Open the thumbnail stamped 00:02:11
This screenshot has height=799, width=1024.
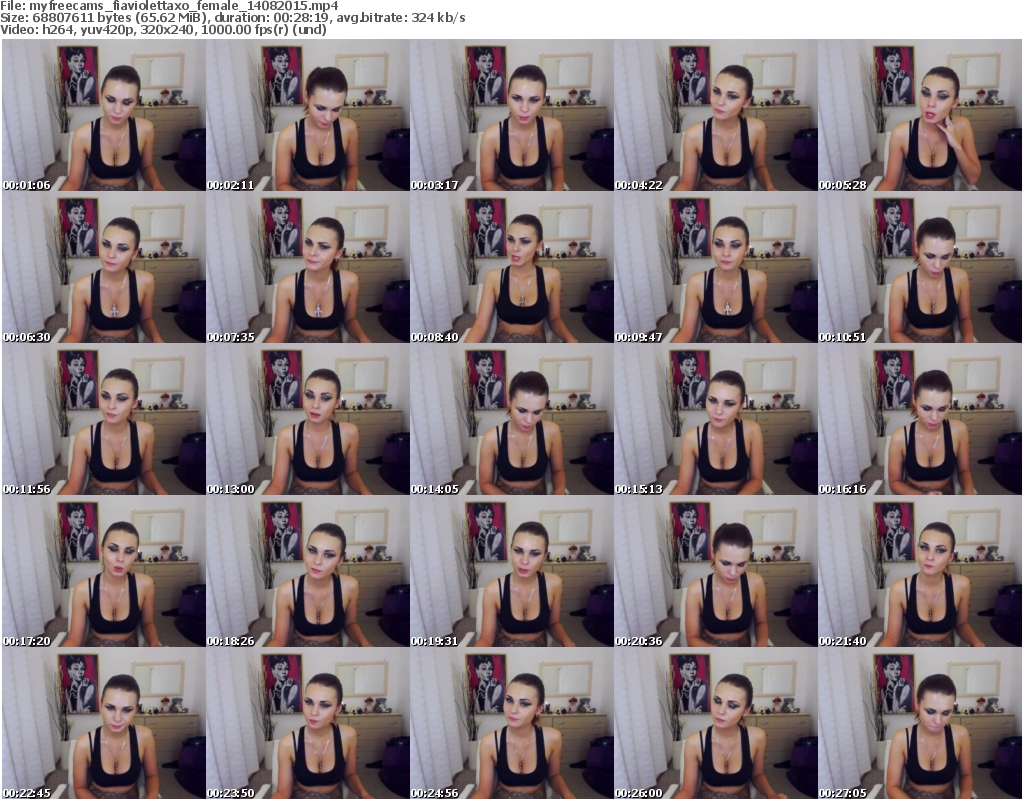(308, 115)
